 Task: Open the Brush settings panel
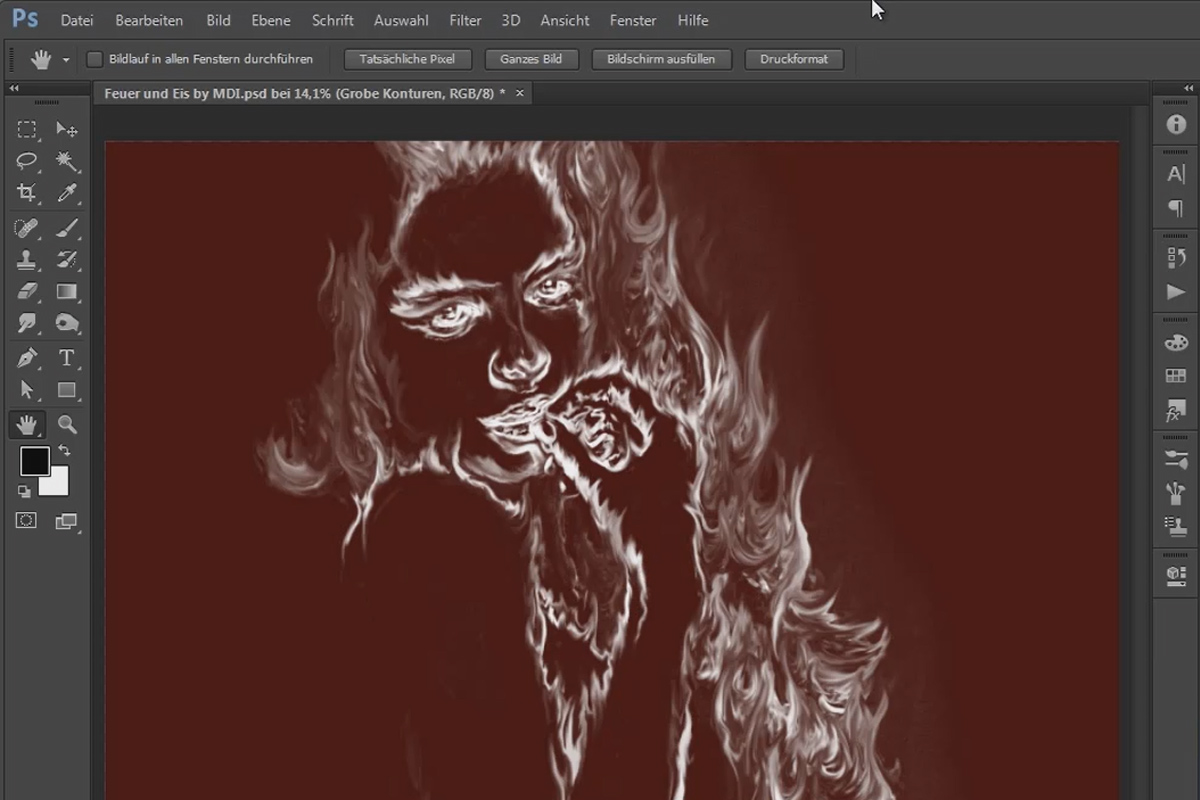pos(1176,459)
